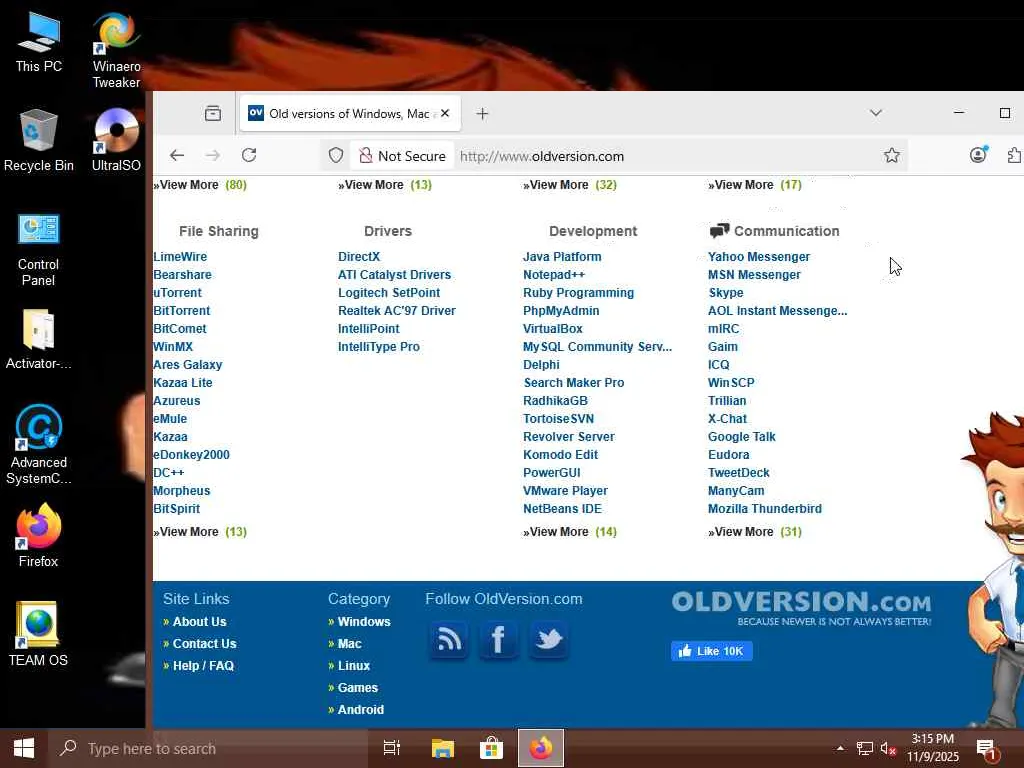The width and height of the screenshot is (1024, 768).
Task: Select the UltraISO desktop icon
Action: pyautogui.click(x=116, y=140)
